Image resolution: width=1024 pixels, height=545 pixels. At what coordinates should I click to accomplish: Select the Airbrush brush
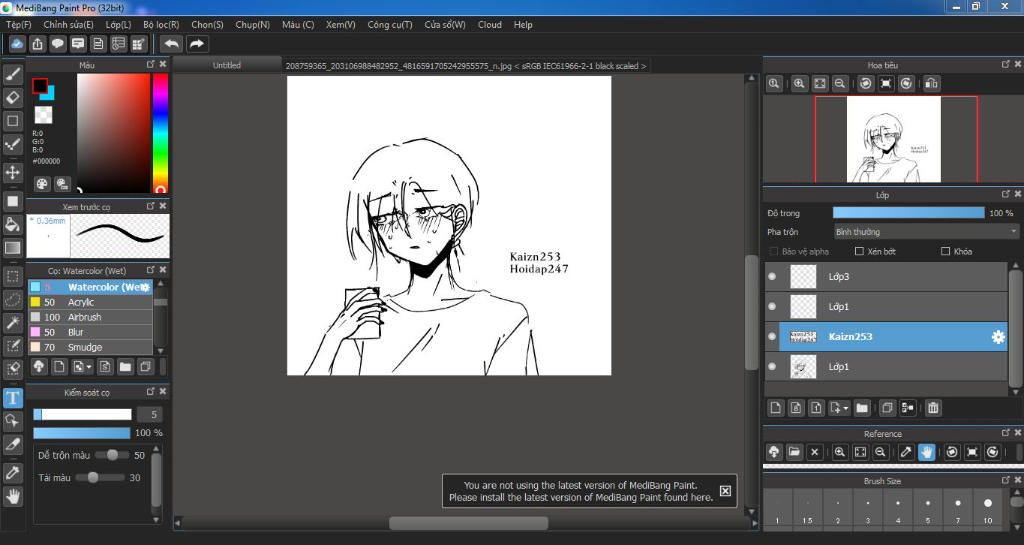coord(90,317)
